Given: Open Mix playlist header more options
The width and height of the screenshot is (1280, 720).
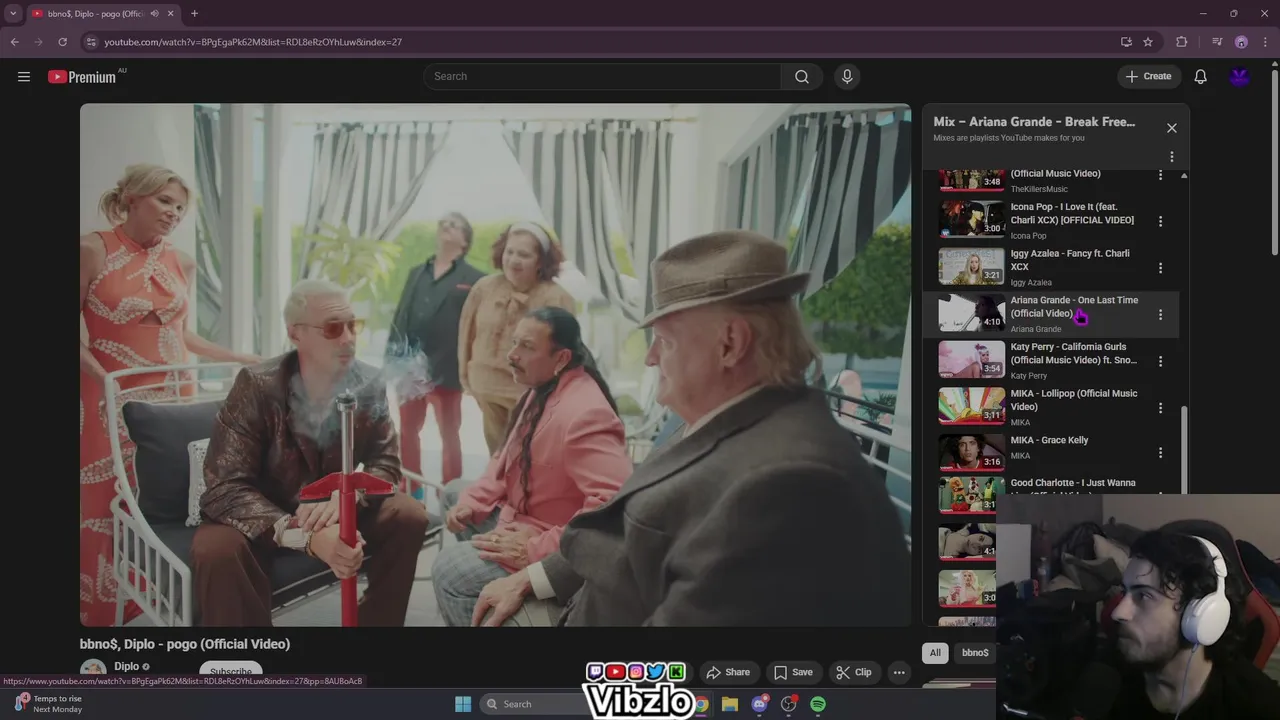Looking at the screenshot, I should [x=1172, y=157].
